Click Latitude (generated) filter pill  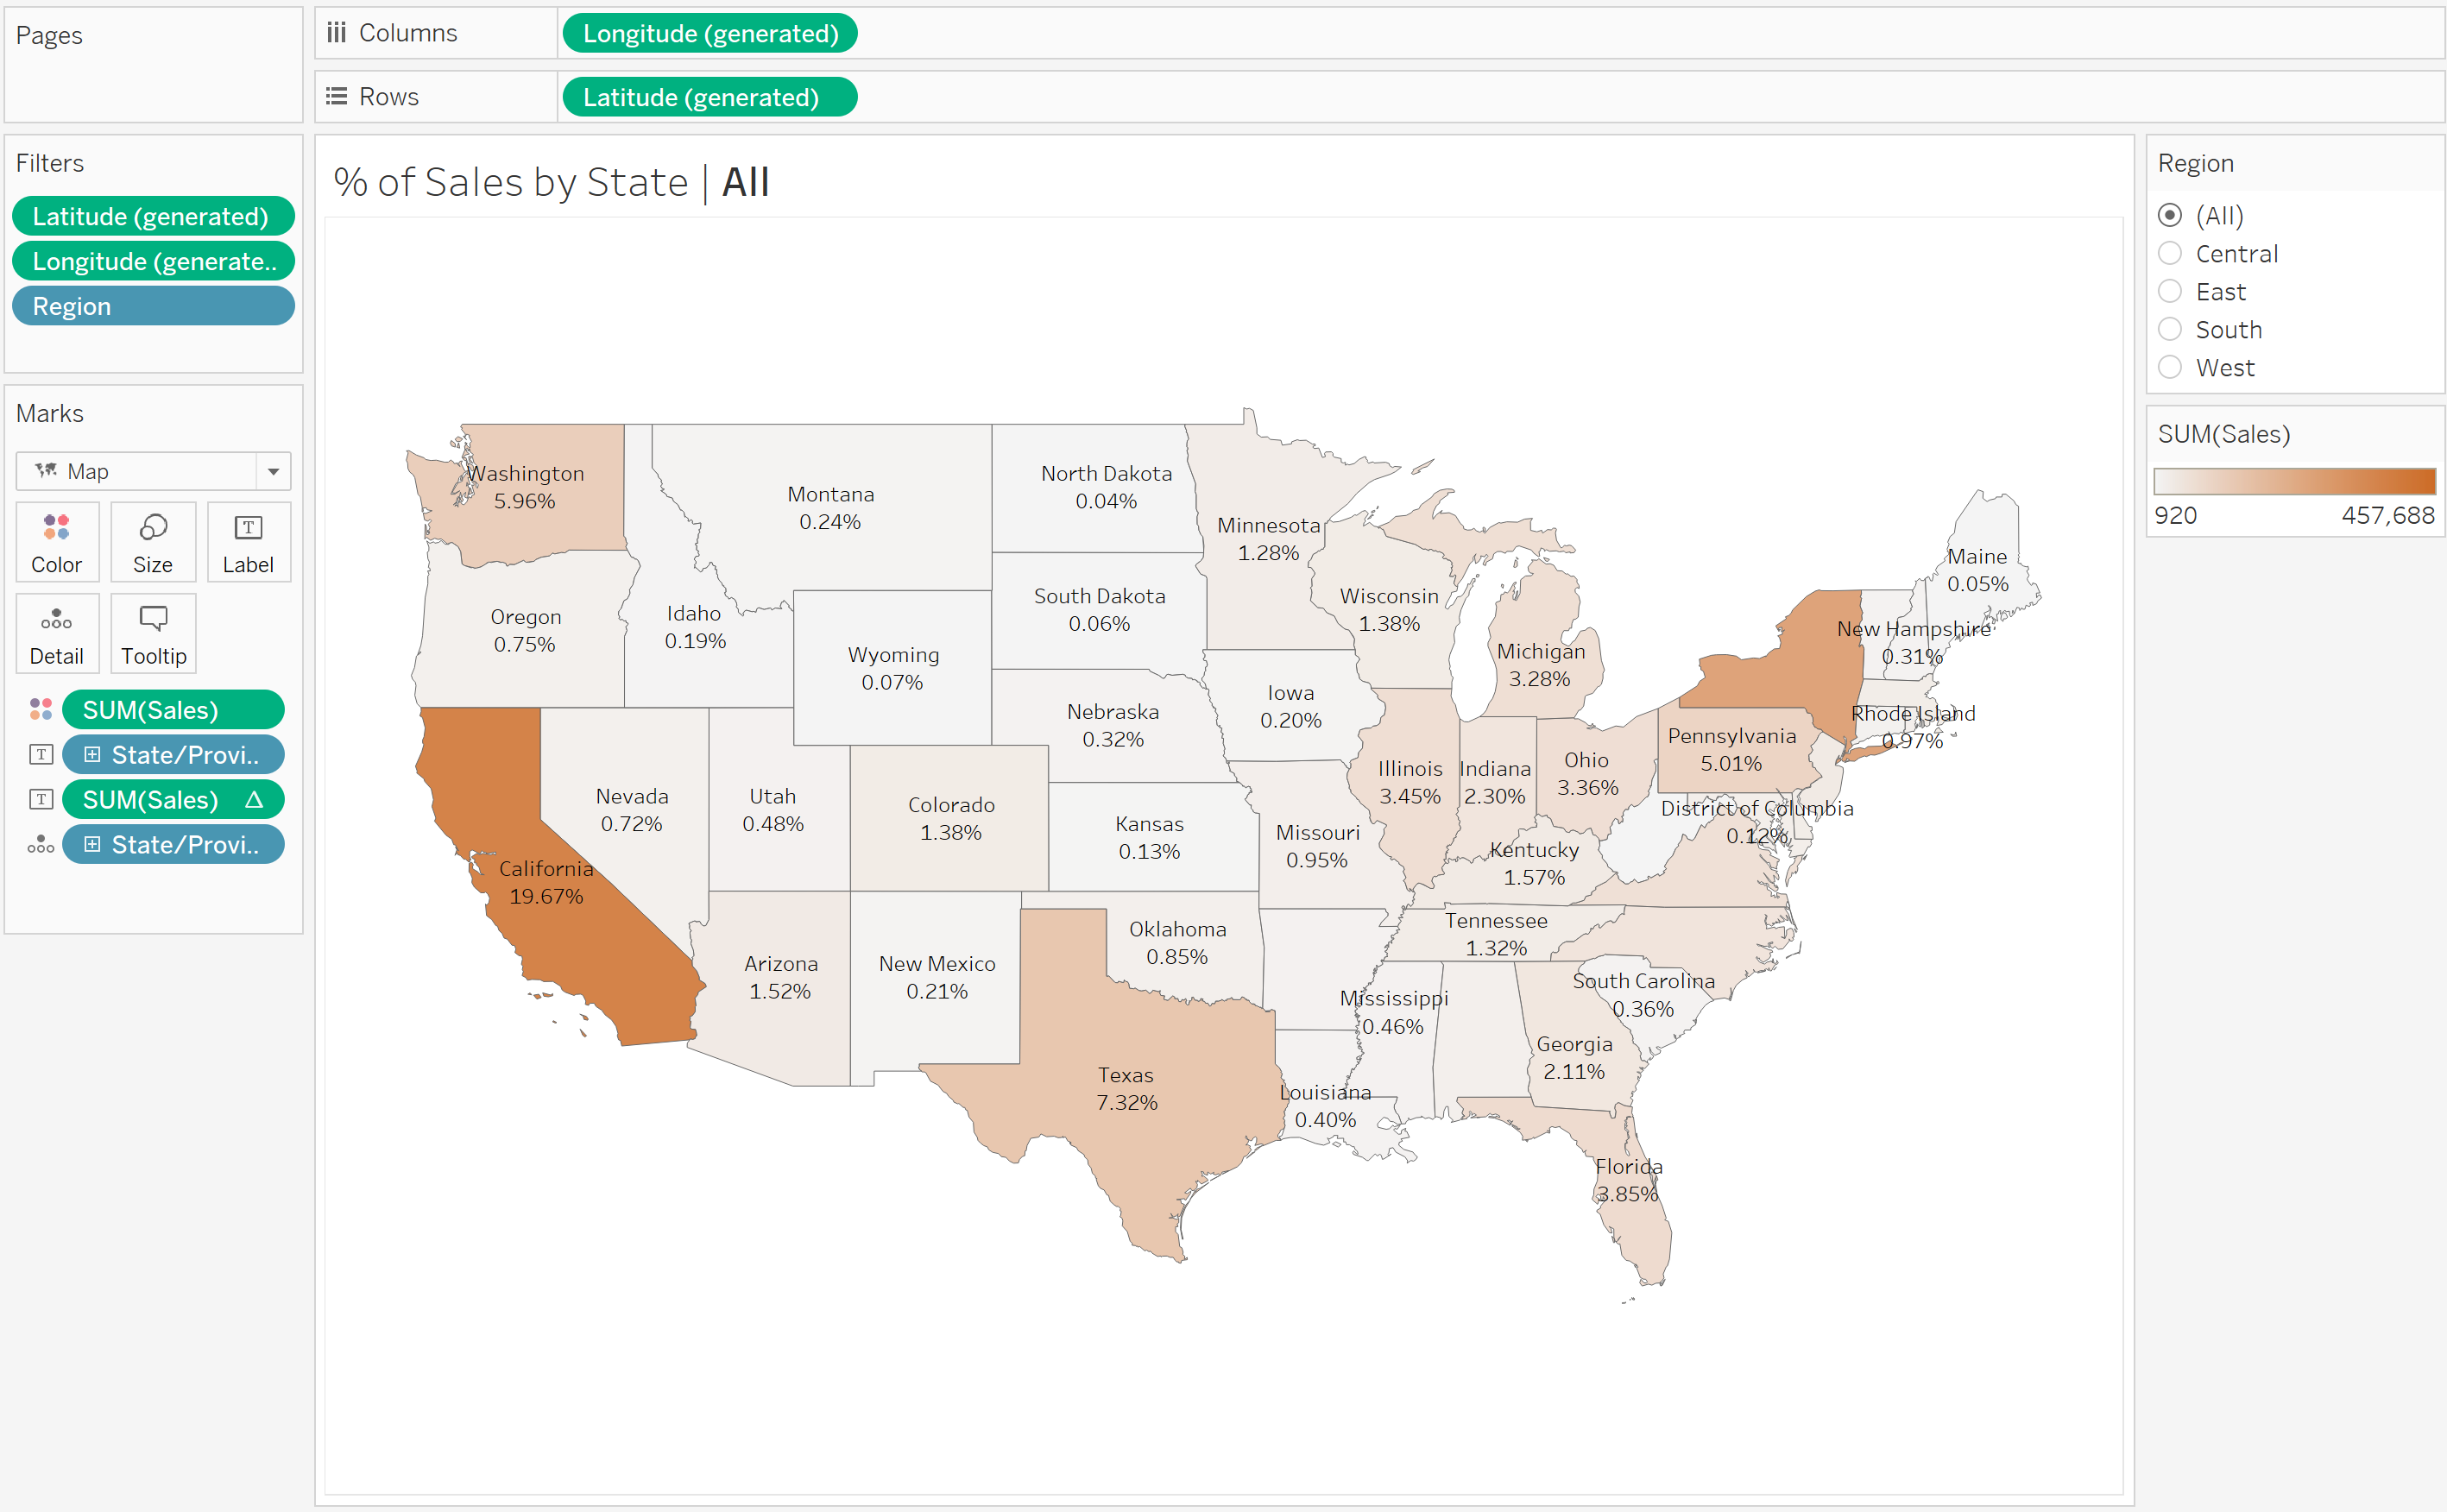tap(153, 216)
